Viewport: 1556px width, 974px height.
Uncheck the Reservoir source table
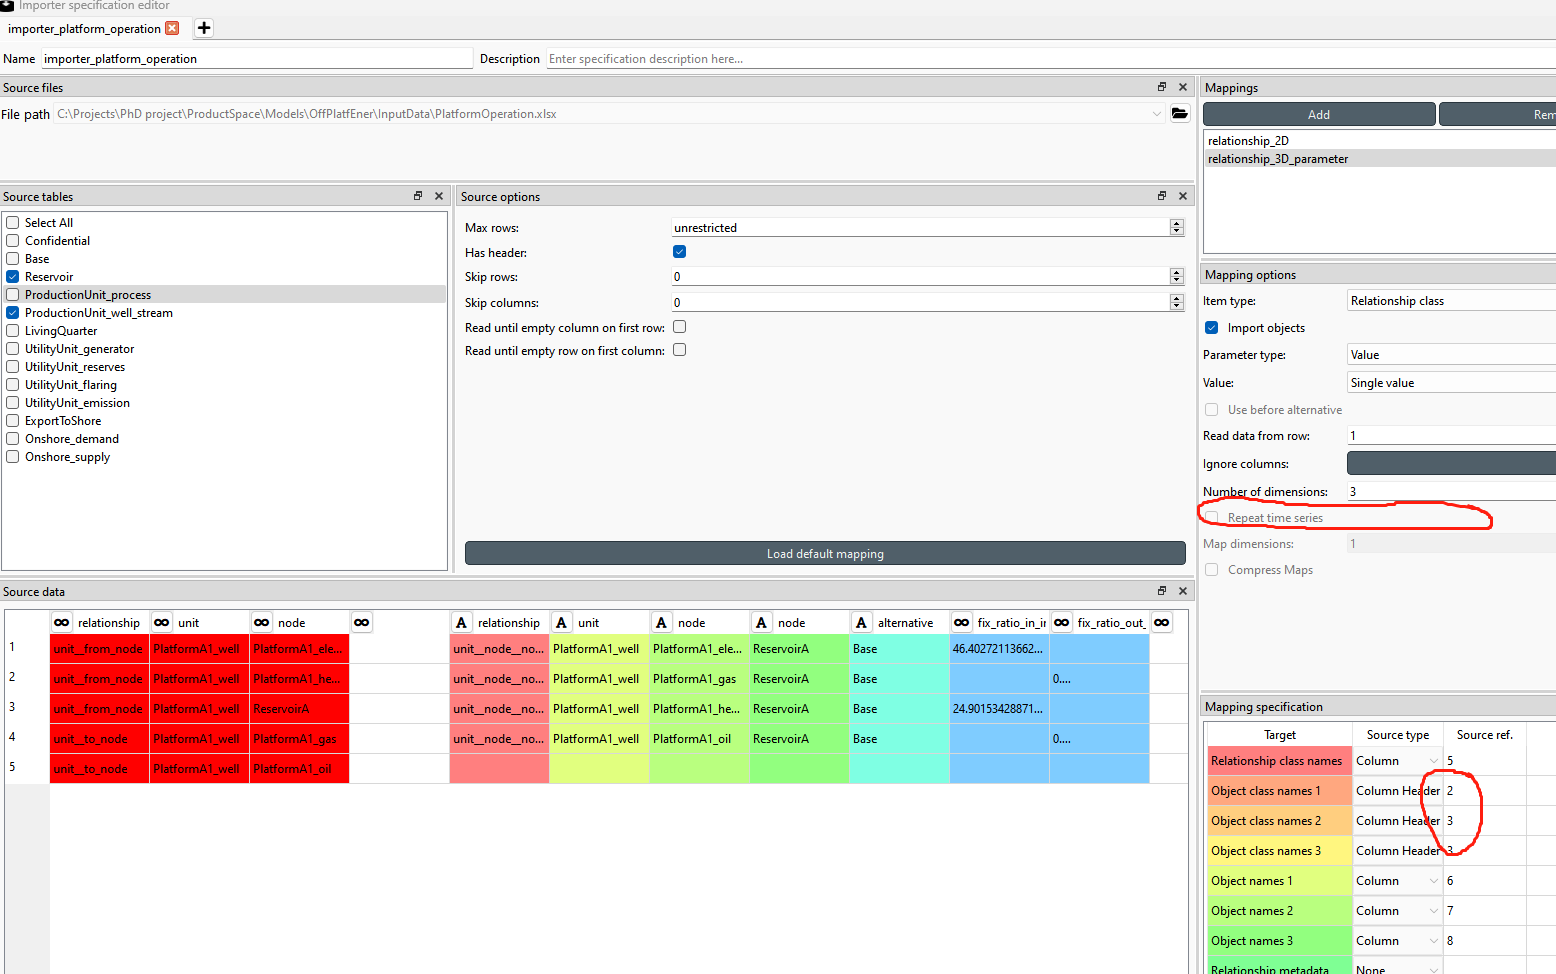12,276
